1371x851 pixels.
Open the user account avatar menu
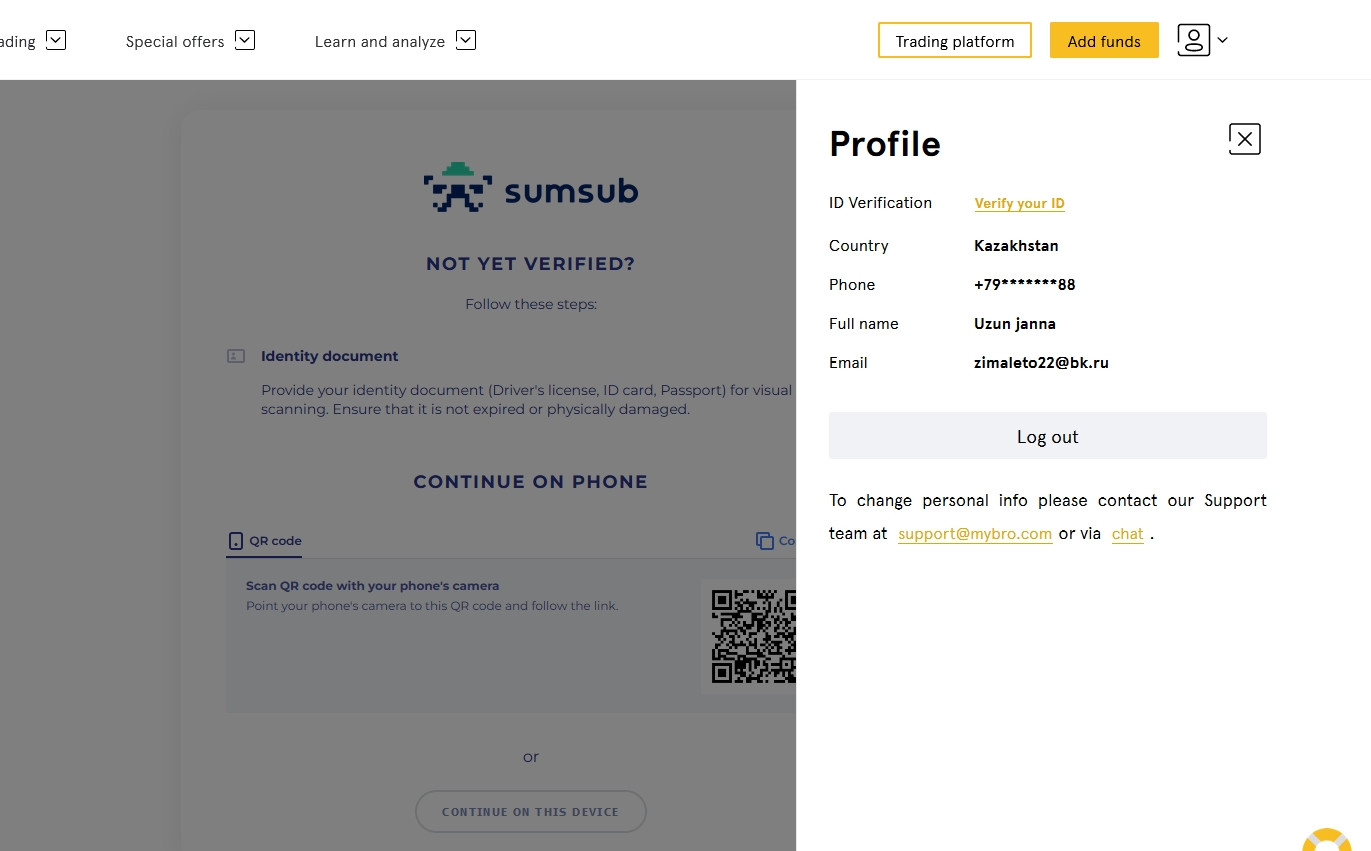(1193, 40)
